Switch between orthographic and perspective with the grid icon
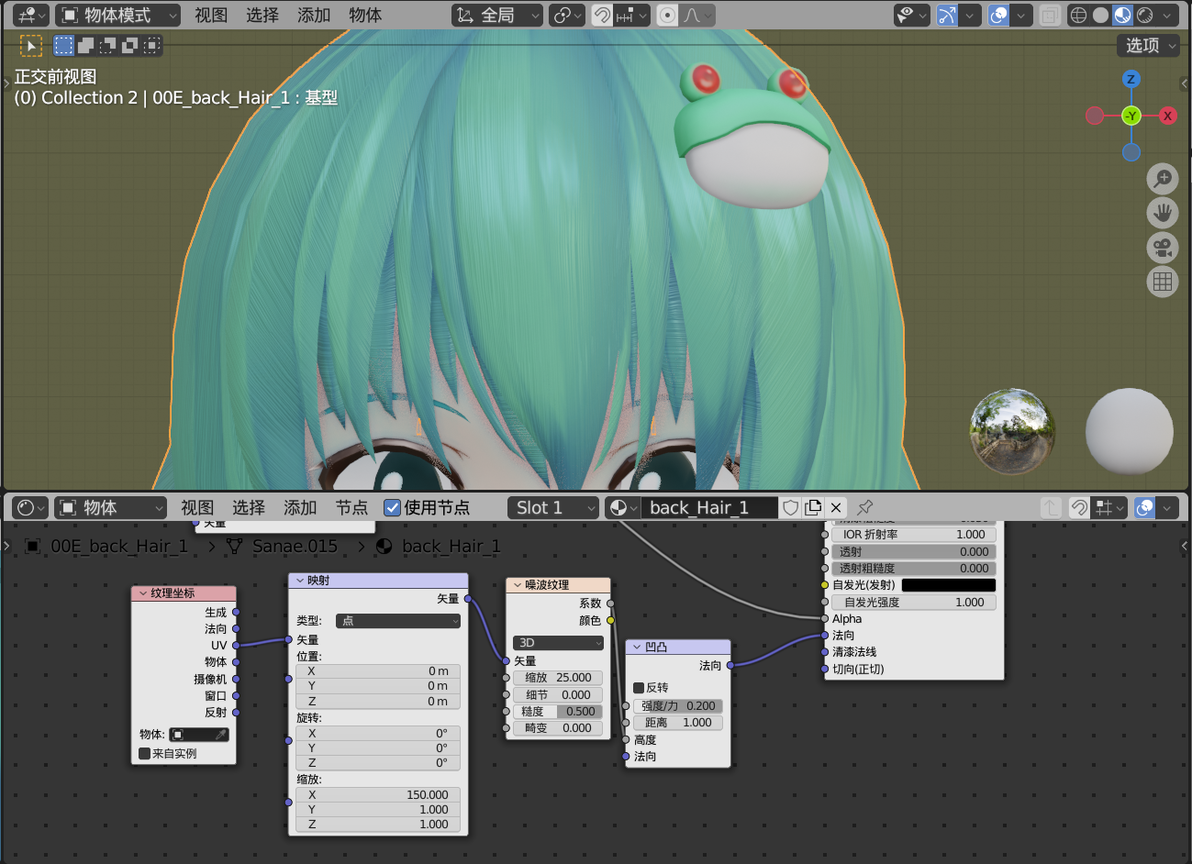 point(1162,282)
